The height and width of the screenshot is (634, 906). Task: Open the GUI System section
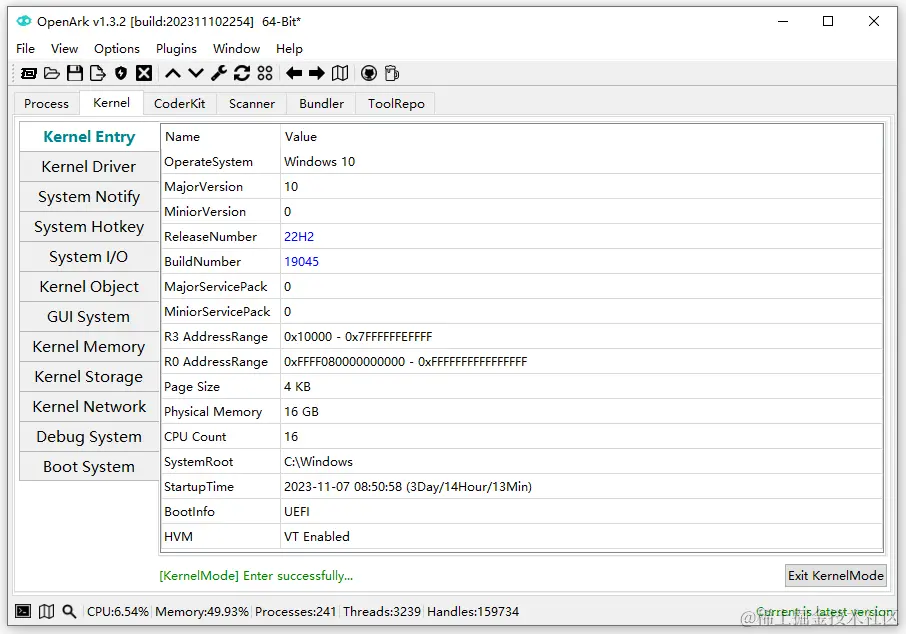[x=89, y=317]
